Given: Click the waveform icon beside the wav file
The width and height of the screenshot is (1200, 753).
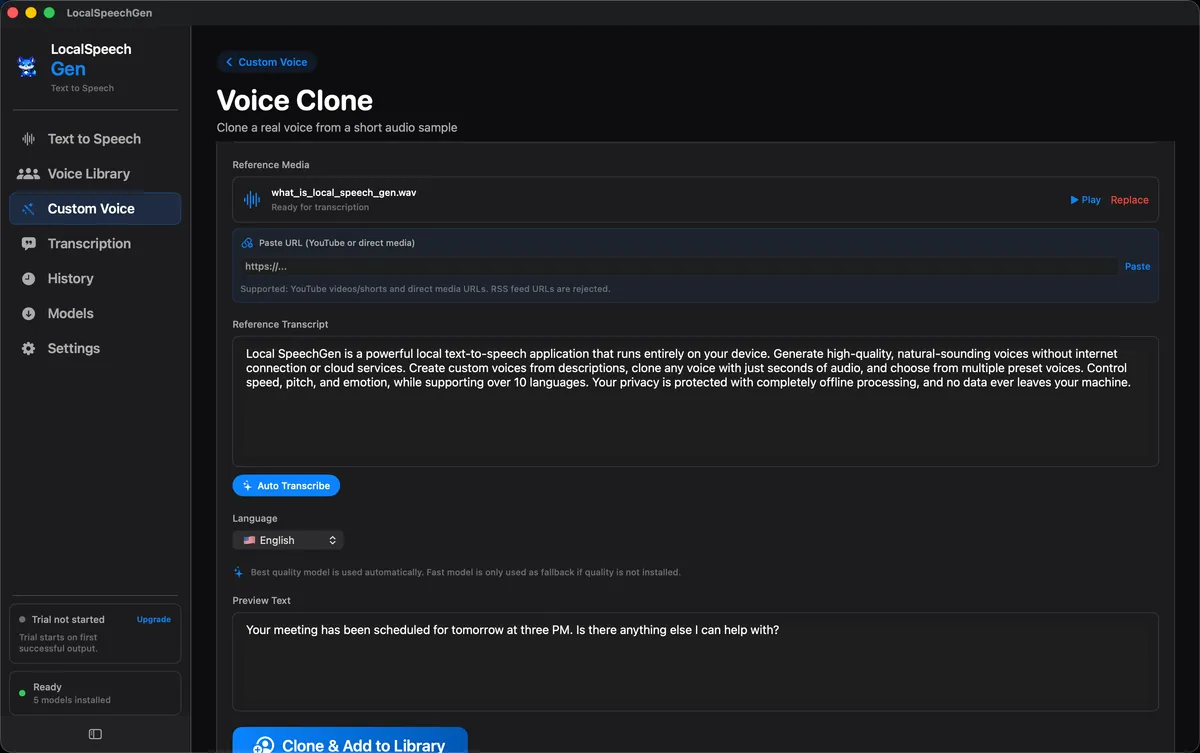Looking at the screenshot, I should (251, 199).
